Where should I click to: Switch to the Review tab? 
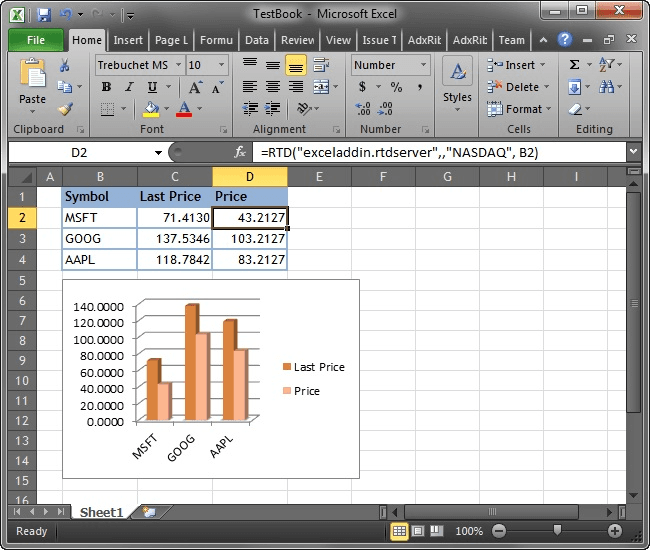[298, 40]
